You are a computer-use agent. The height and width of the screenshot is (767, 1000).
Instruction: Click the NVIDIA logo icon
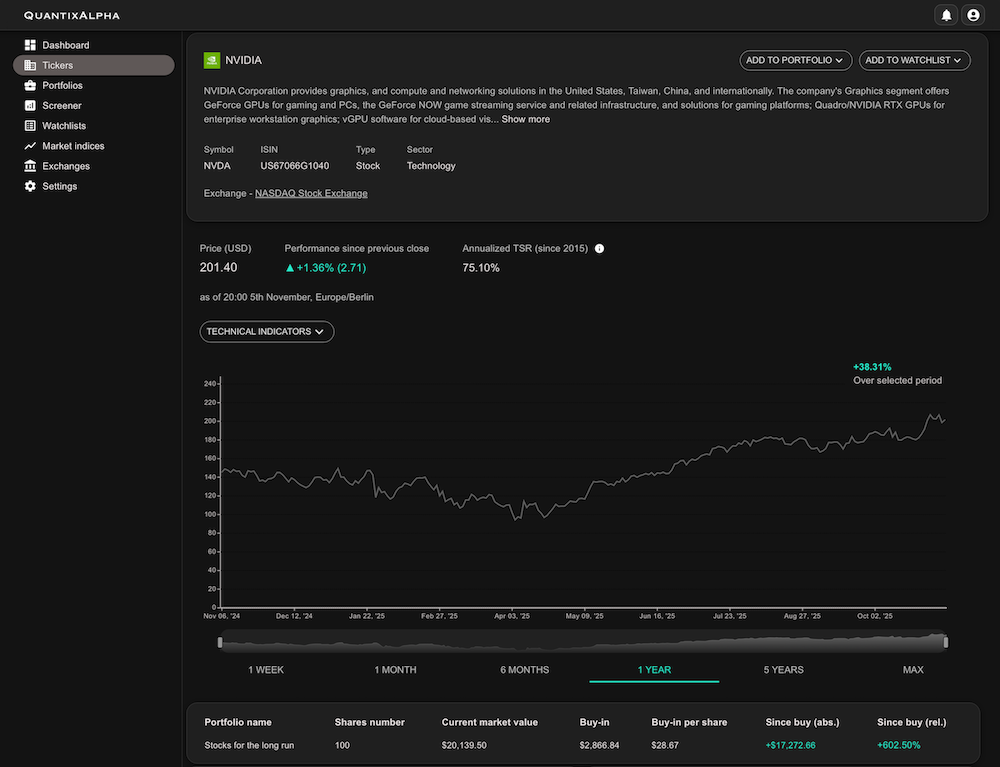(212, 60)
